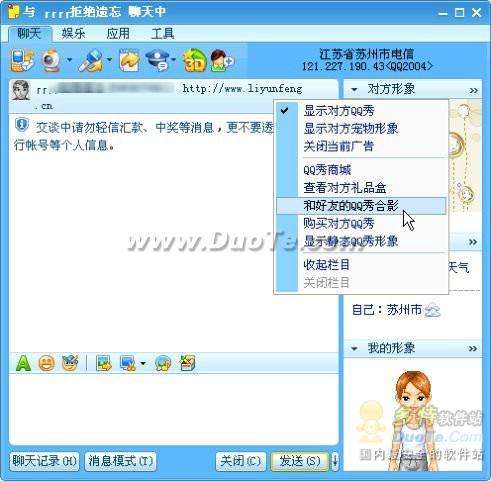Screen dimensions: 491x481
Task: Collapse the 我的形象 panel arrow
Action: click(354, 349)
